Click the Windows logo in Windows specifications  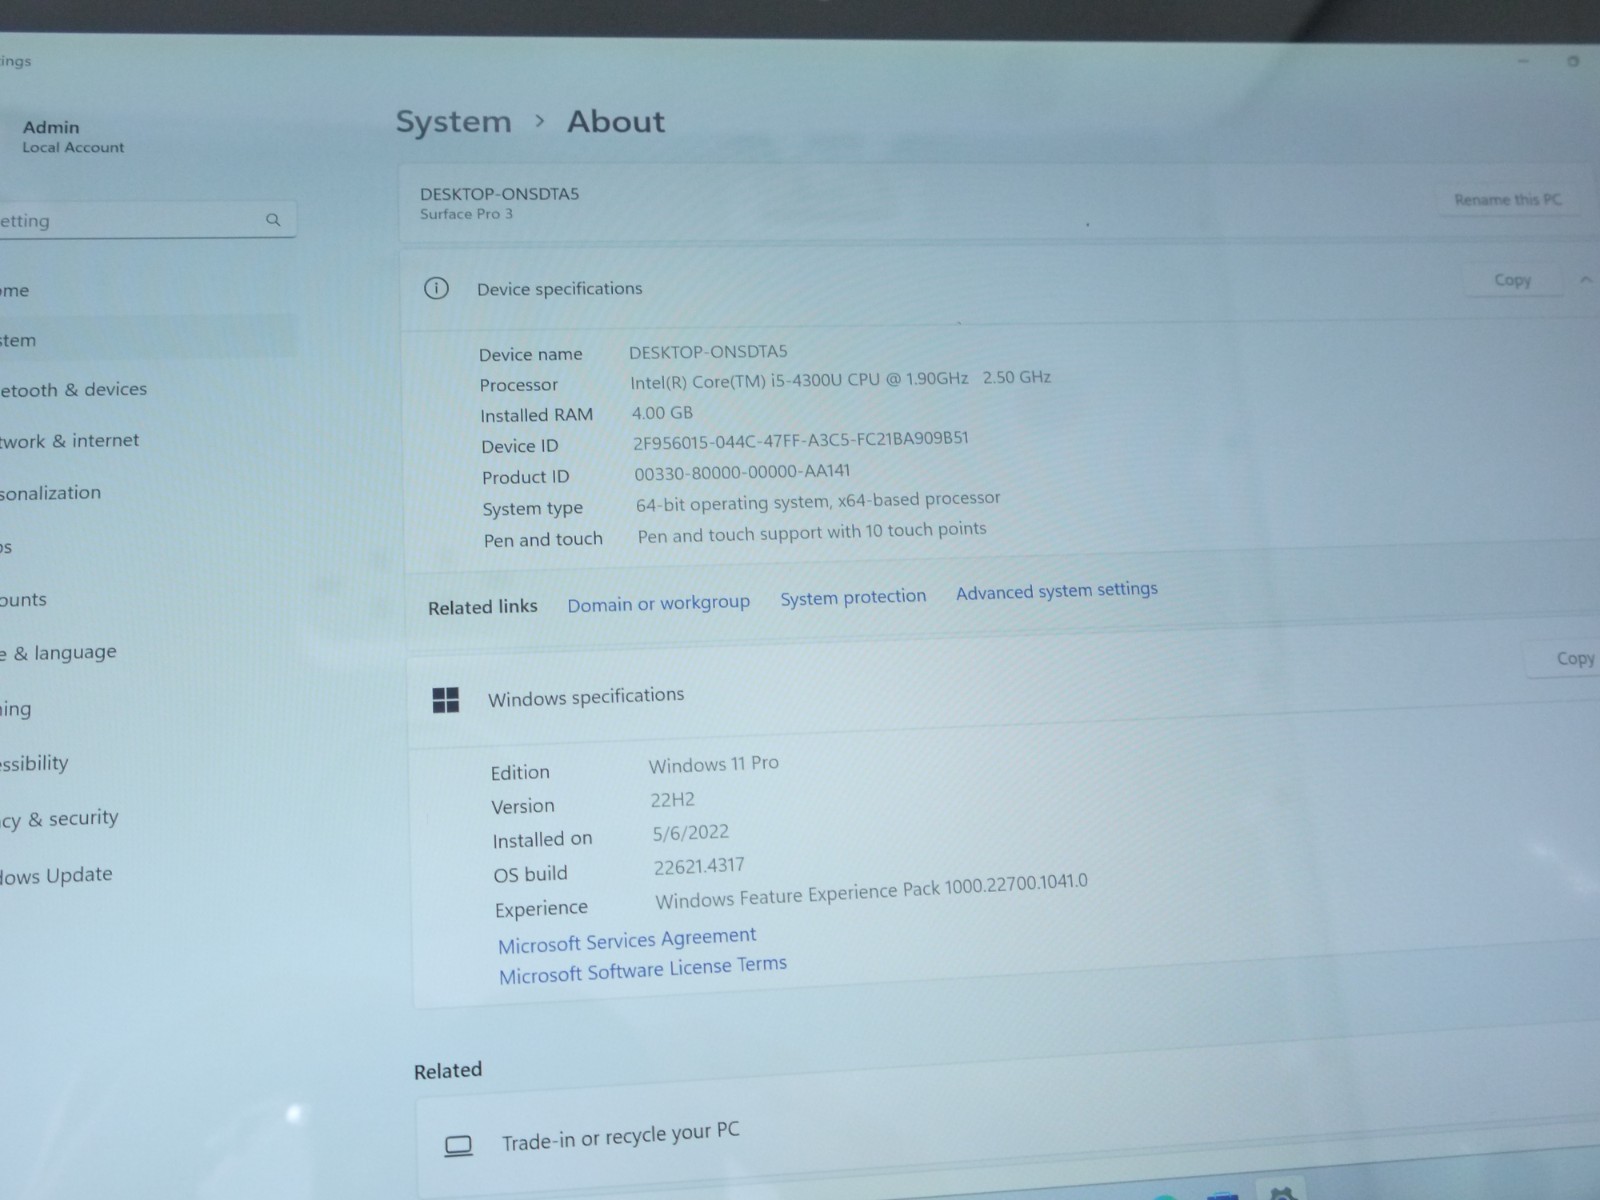pyautogui.click(x=446, y=700)
